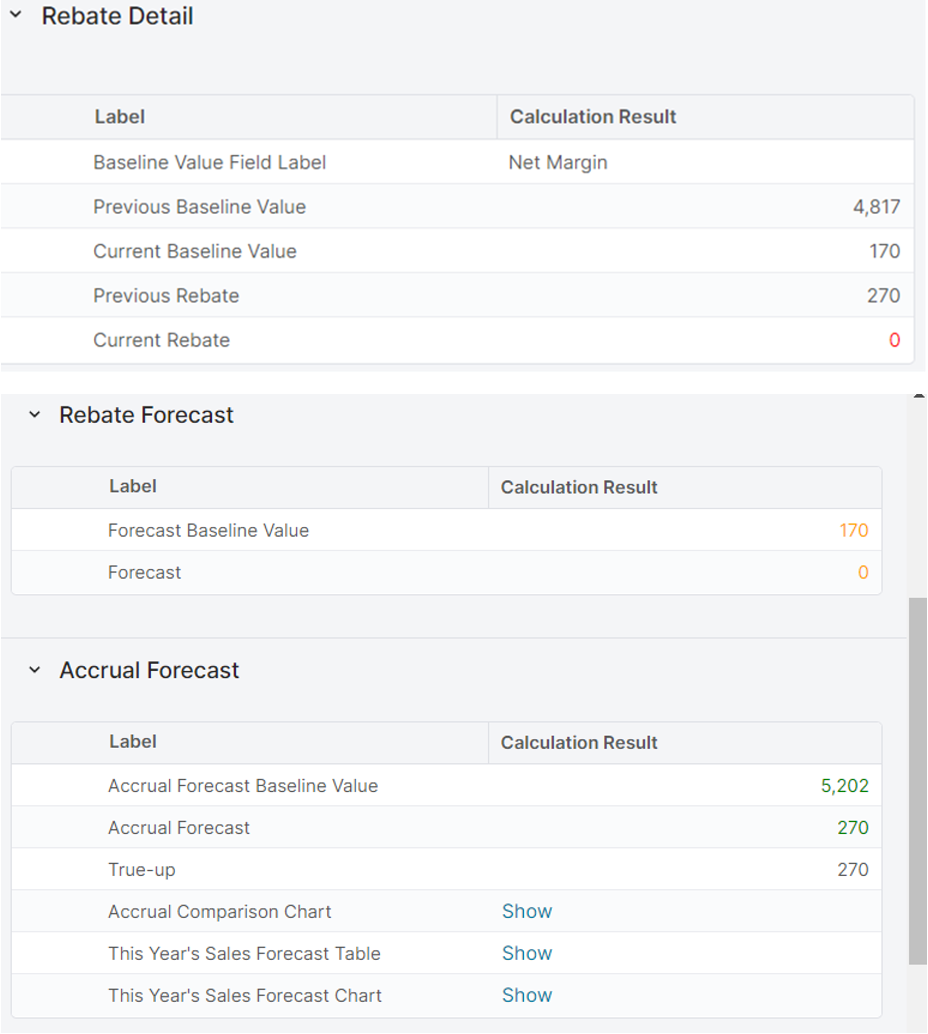Image resolution: width=928 pixels, height=1034 pixels.
Task: Click the vertical scrollbar thumb
Action: coord(917,780)
